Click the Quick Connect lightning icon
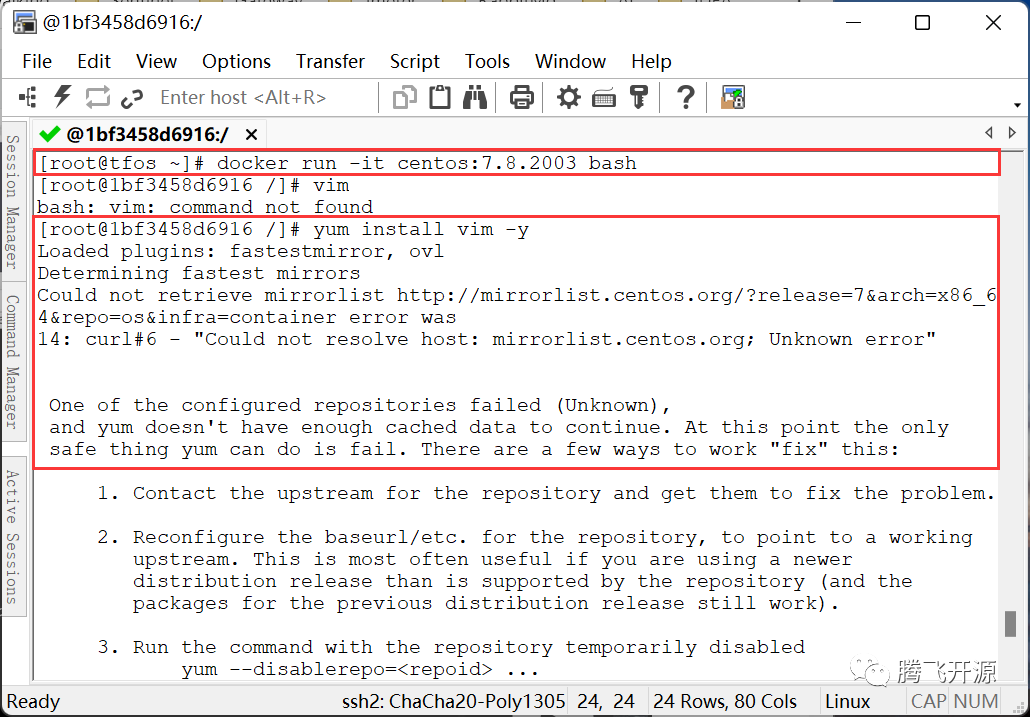Viewport: 1030px width, 717px height. 62,97
